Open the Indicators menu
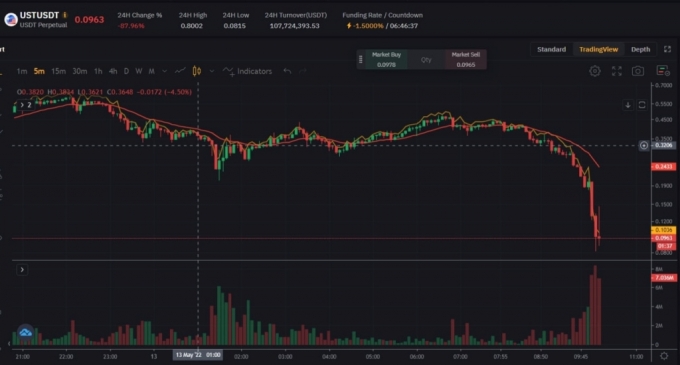Image resolution: width=680 pixels, height=365 pixels. click(x=247, y=71)
